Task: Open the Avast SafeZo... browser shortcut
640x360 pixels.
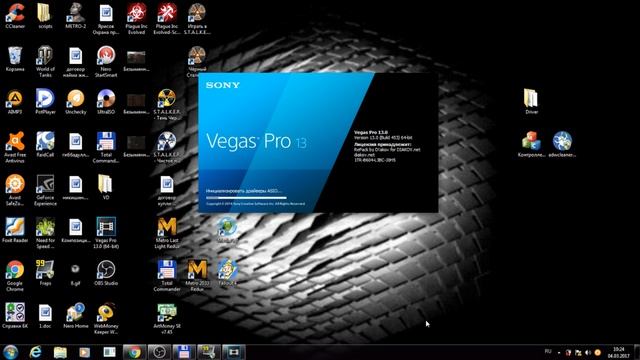Action: (x=15, y=190)
